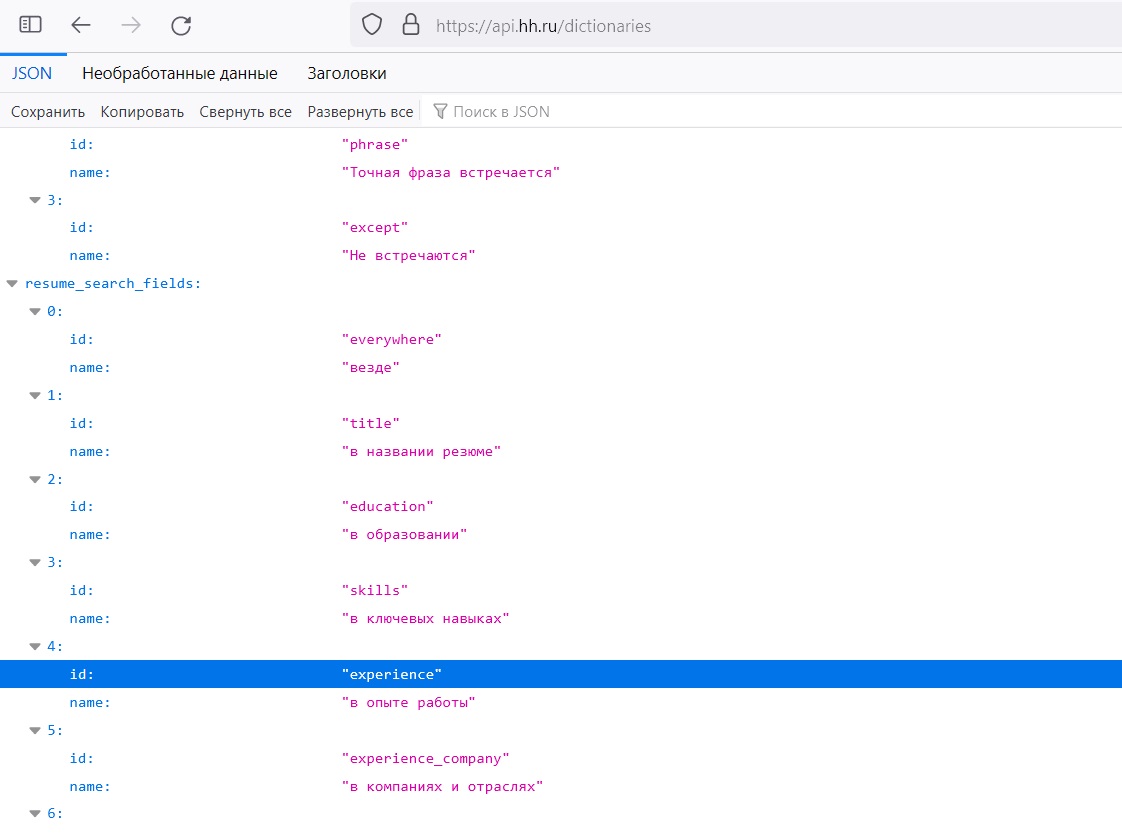Select the value "experience_company"
Screen dimensions: 1122x835
426,758
